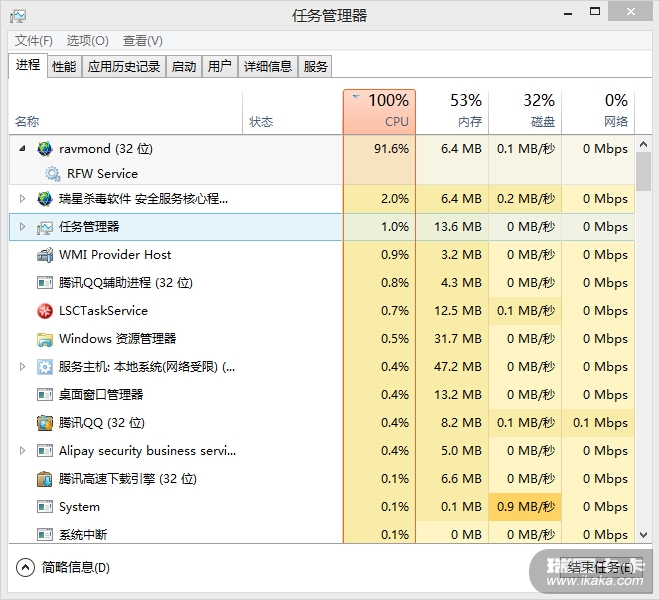Sort by the 网络 column header
The height and width of the screenshot is (600, 660).
(598, 112)
